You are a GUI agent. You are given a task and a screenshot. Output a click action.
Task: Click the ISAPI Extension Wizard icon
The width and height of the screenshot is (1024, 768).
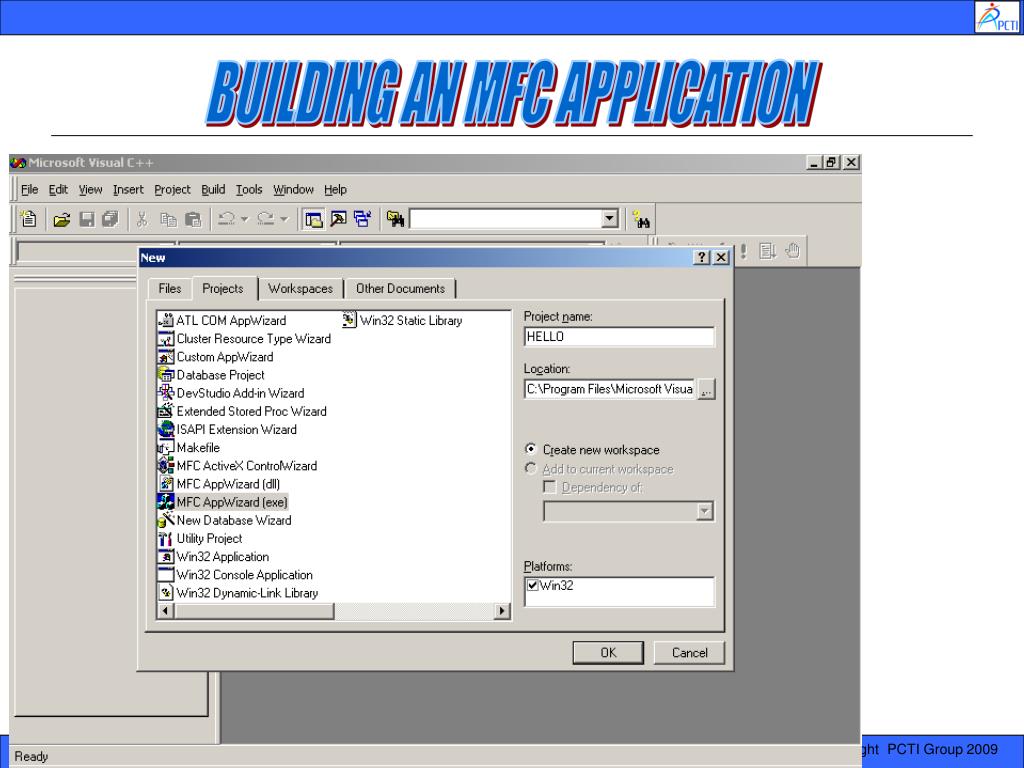[165, 429]
